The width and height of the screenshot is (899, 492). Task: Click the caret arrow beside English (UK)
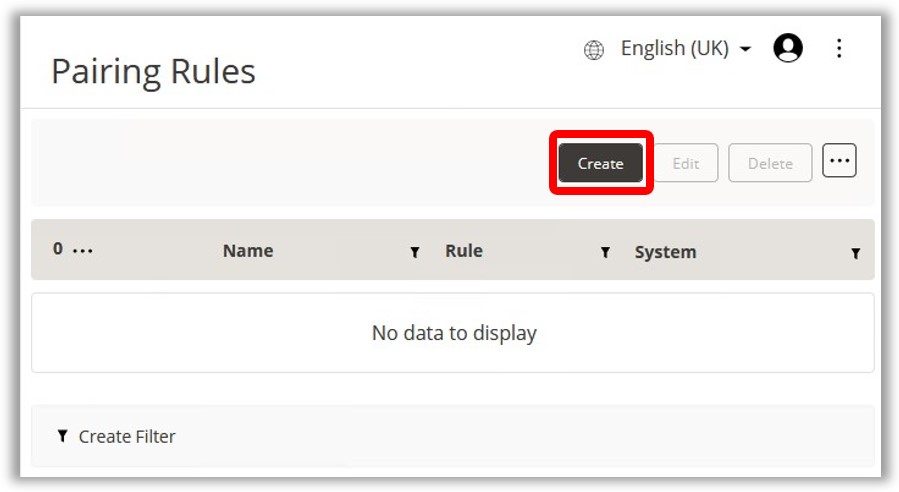tap(745, 50)
